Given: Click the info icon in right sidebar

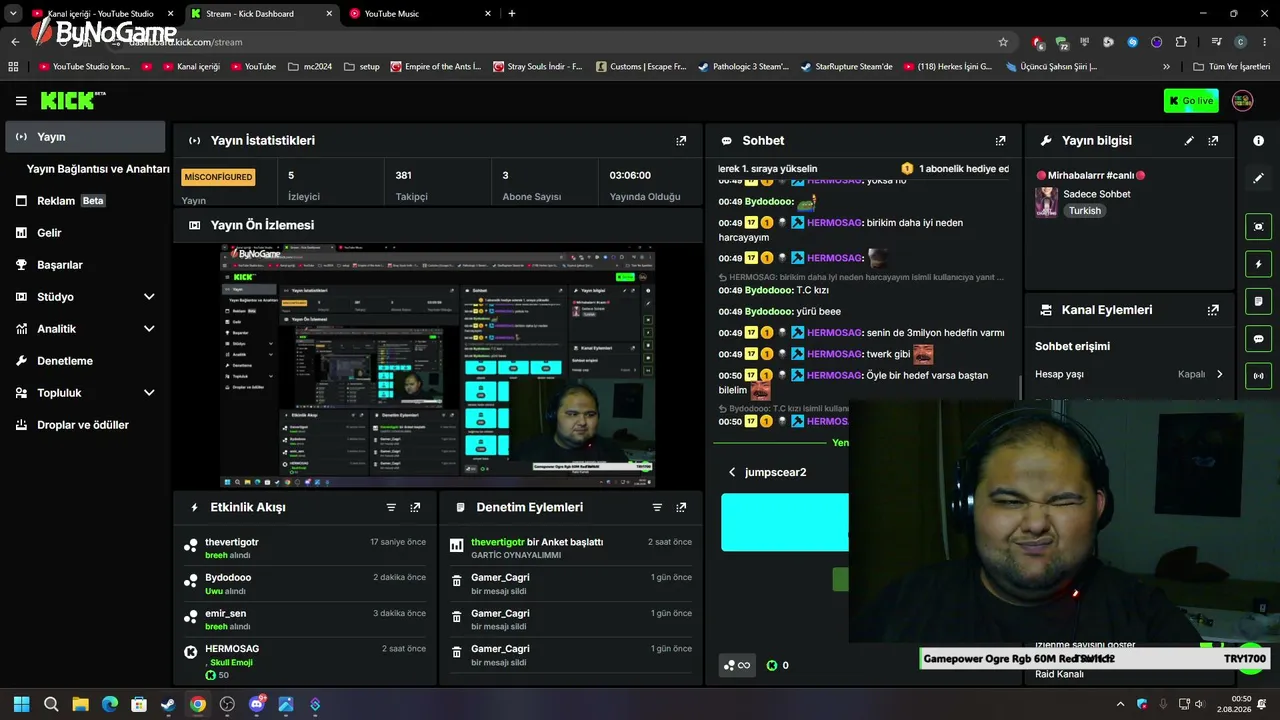Looking at the screenshot, I should (1258, 141).
